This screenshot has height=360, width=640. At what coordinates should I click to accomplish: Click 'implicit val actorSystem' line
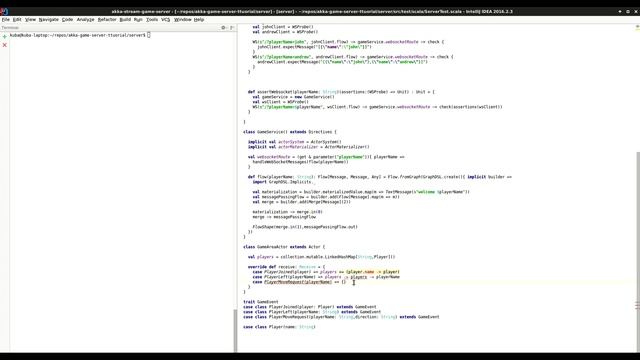pos(294,142)
